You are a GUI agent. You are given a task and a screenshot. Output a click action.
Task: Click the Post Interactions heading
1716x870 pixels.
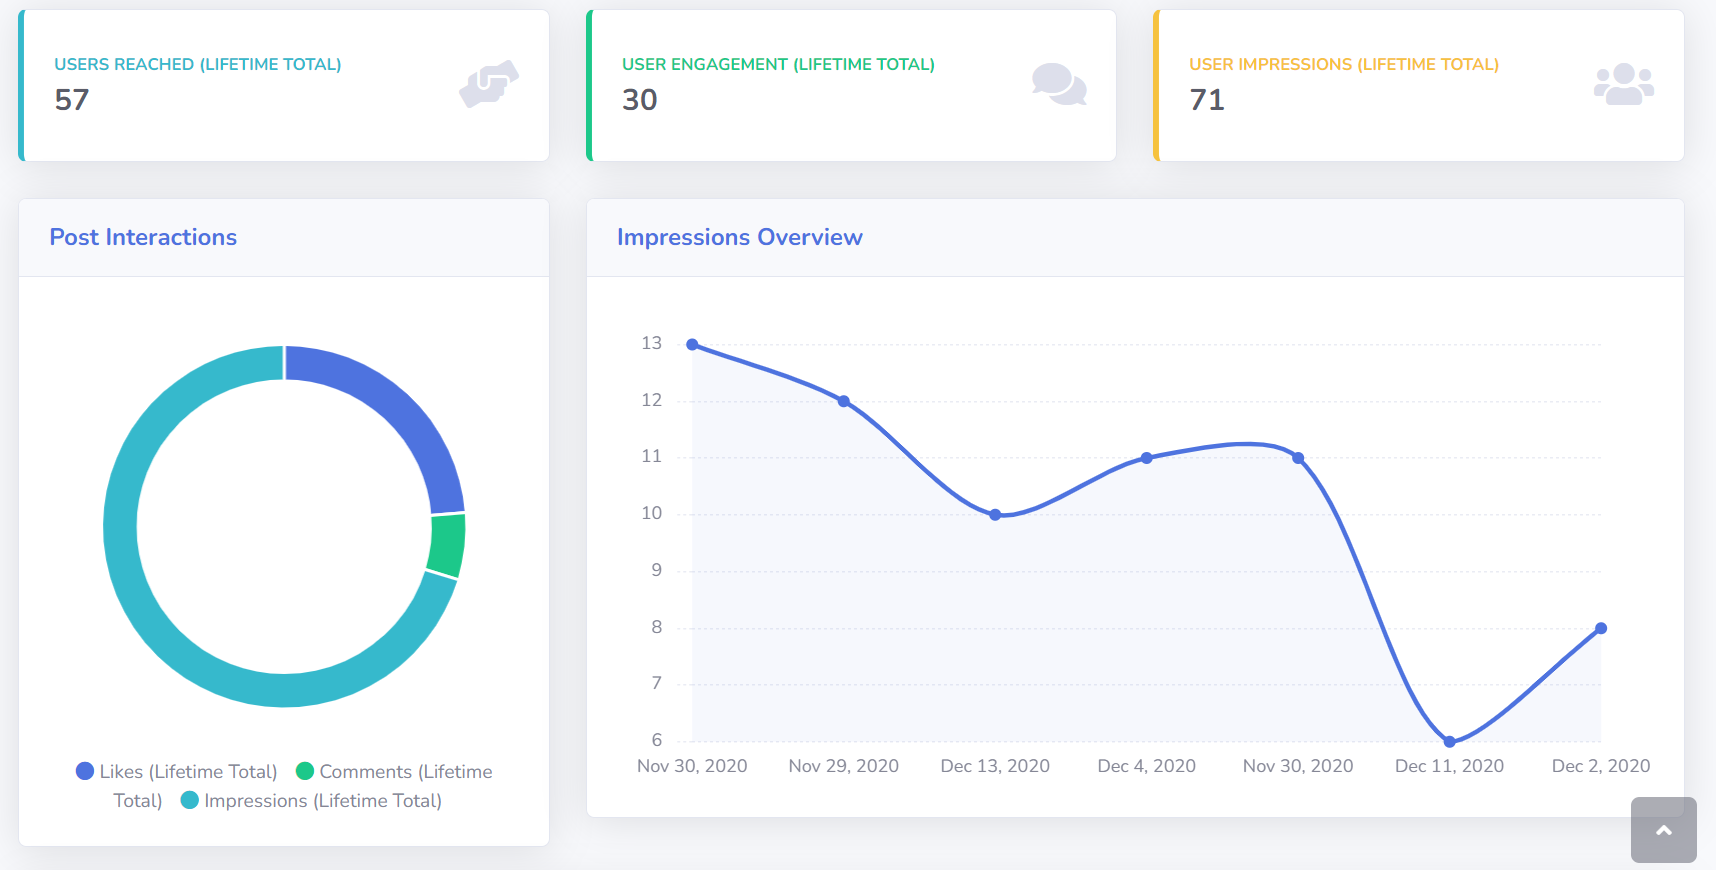143,237
